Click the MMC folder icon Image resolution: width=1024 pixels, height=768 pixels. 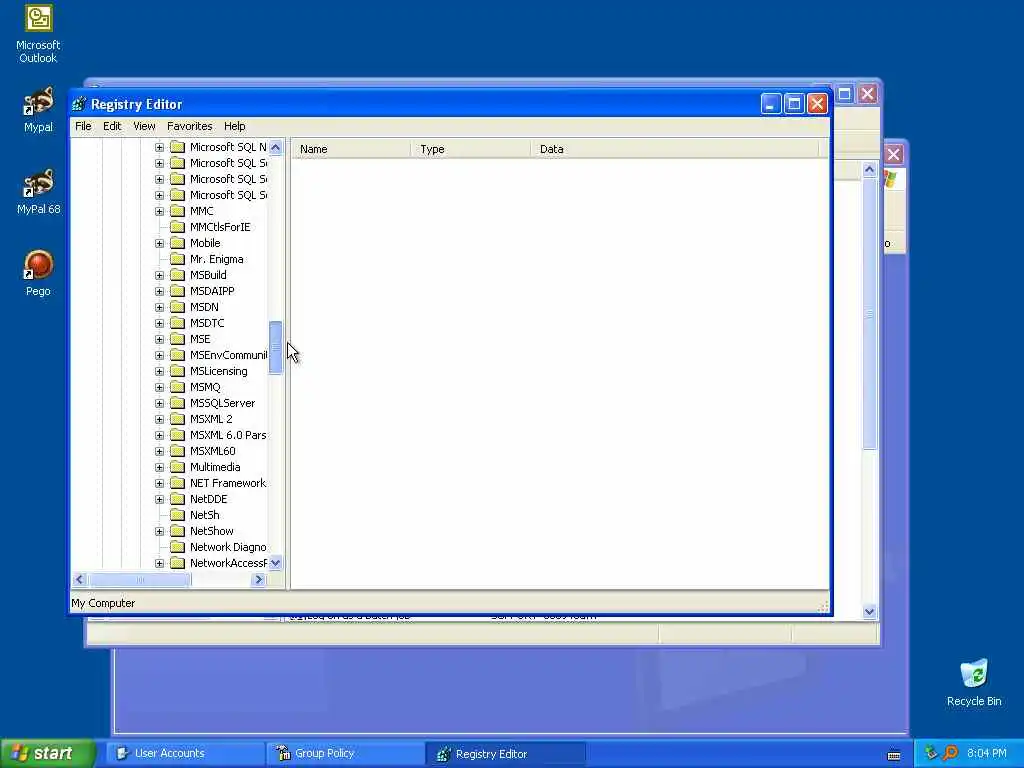click(177, 211)
